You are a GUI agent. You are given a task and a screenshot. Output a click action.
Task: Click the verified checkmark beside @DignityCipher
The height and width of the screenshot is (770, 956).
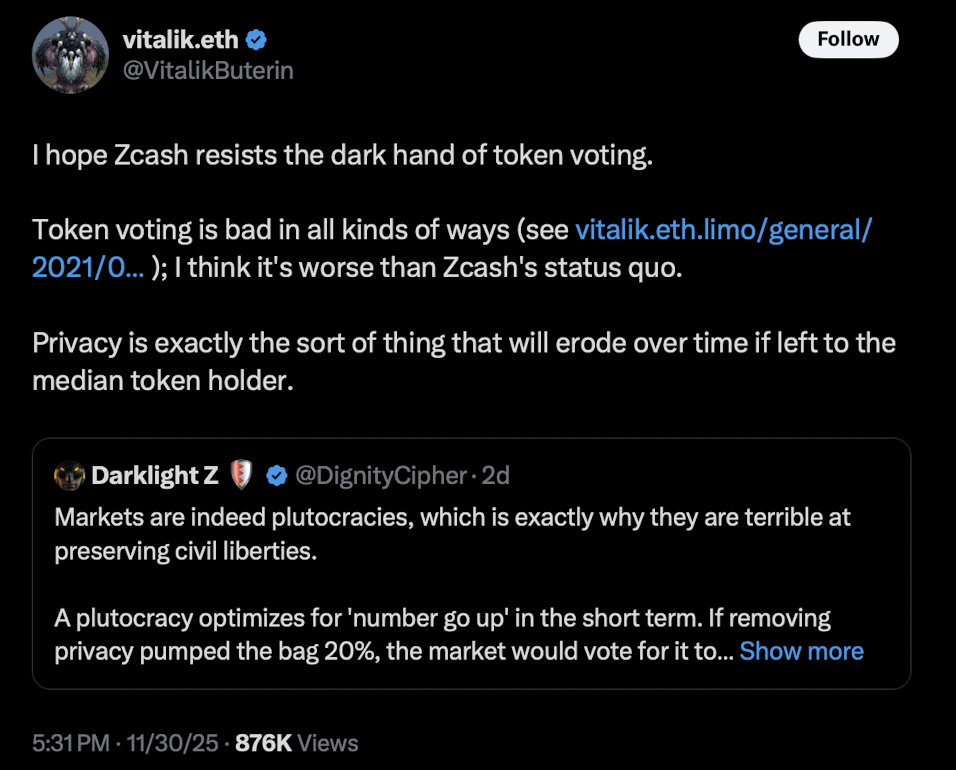coord(274,476)
